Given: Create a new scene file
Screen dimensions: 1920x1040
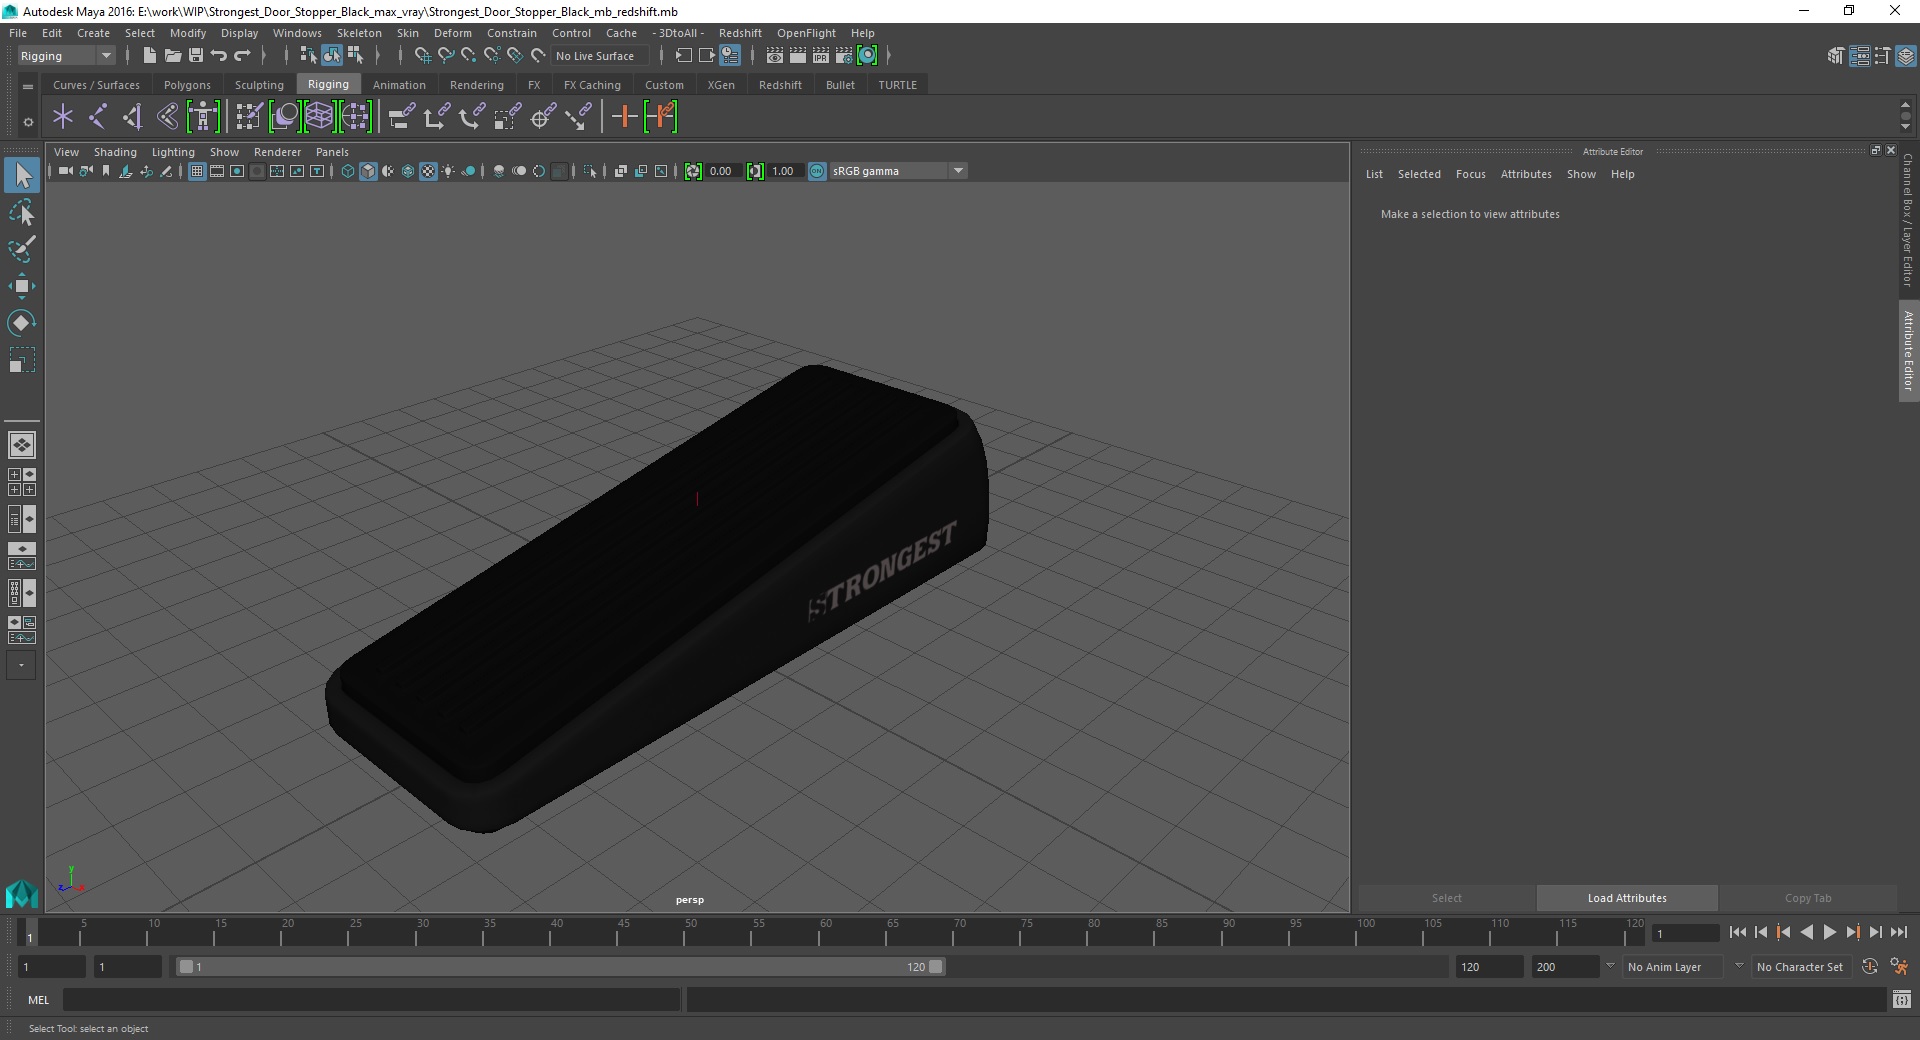Looking at the screenshot, I should (x=149, y=56).
